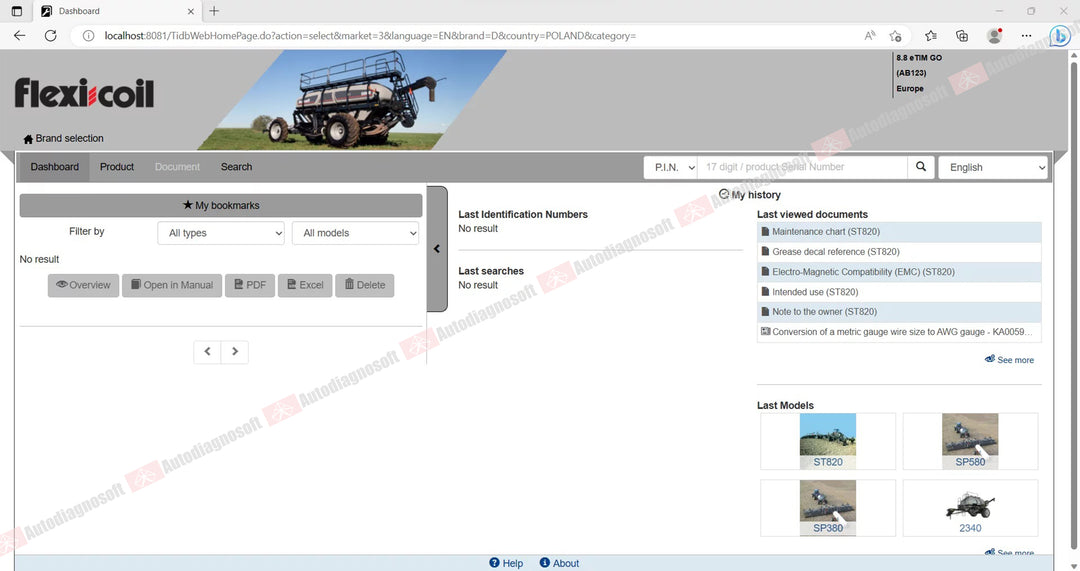The width and height of the screenshot is (1080, 571).
Task: Open browser settings and more menu
Action: (1026, 36)
